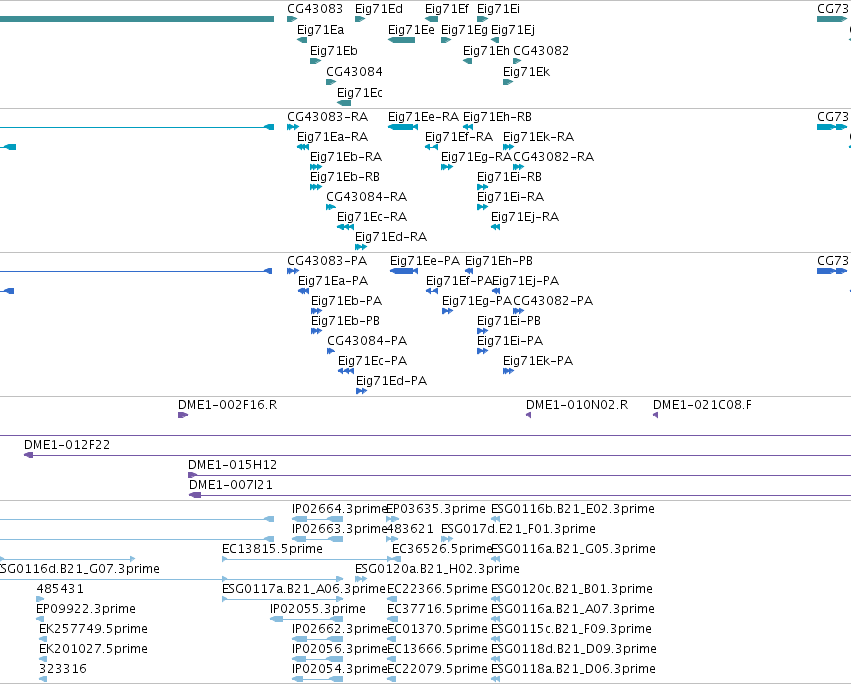Select the Eig71Ek gene label
851x684 pixels.
526,72
